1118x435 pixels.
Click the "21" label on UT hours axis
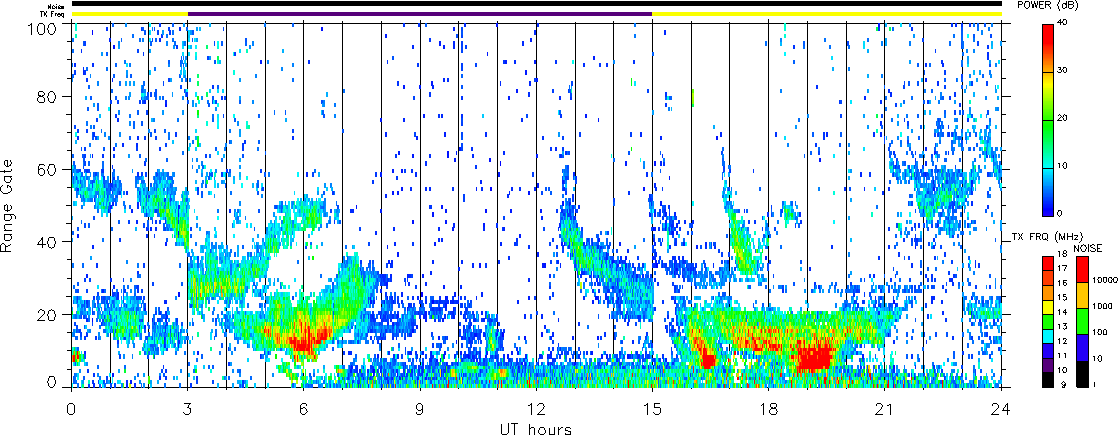pos(885,409)
